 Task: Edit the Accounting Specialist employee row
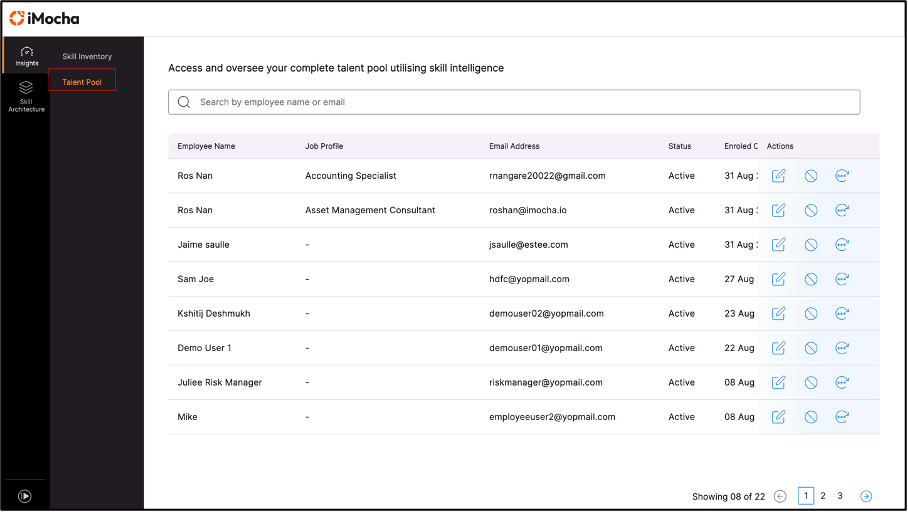coord(778,175)
